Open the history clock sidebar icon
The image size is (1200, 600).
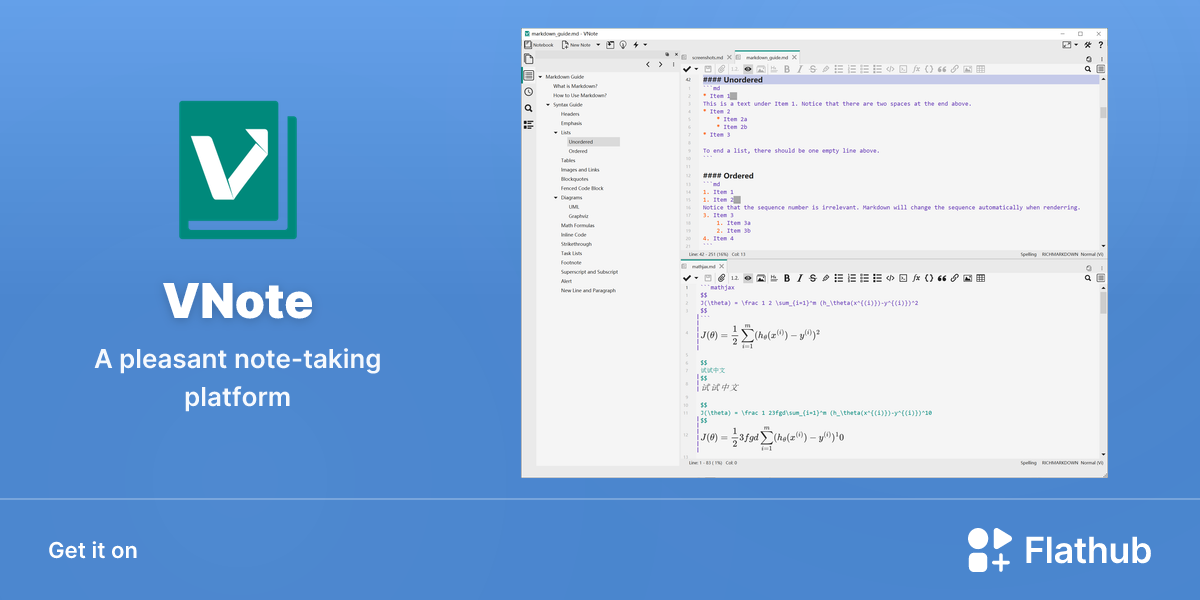tap(528, 92)
